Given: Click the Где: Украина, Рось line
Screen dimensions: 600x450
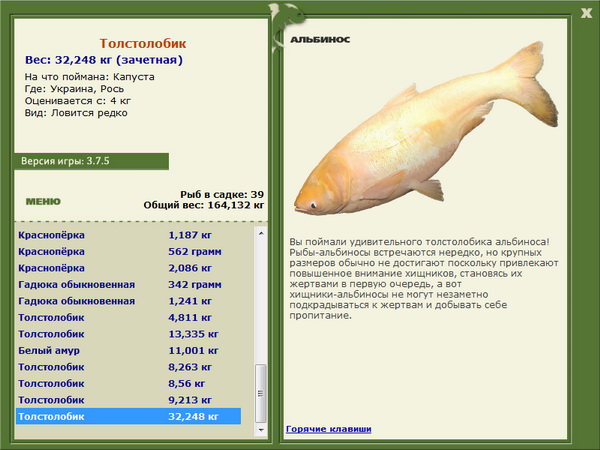Looking at the screenshot, I should 74,89.
